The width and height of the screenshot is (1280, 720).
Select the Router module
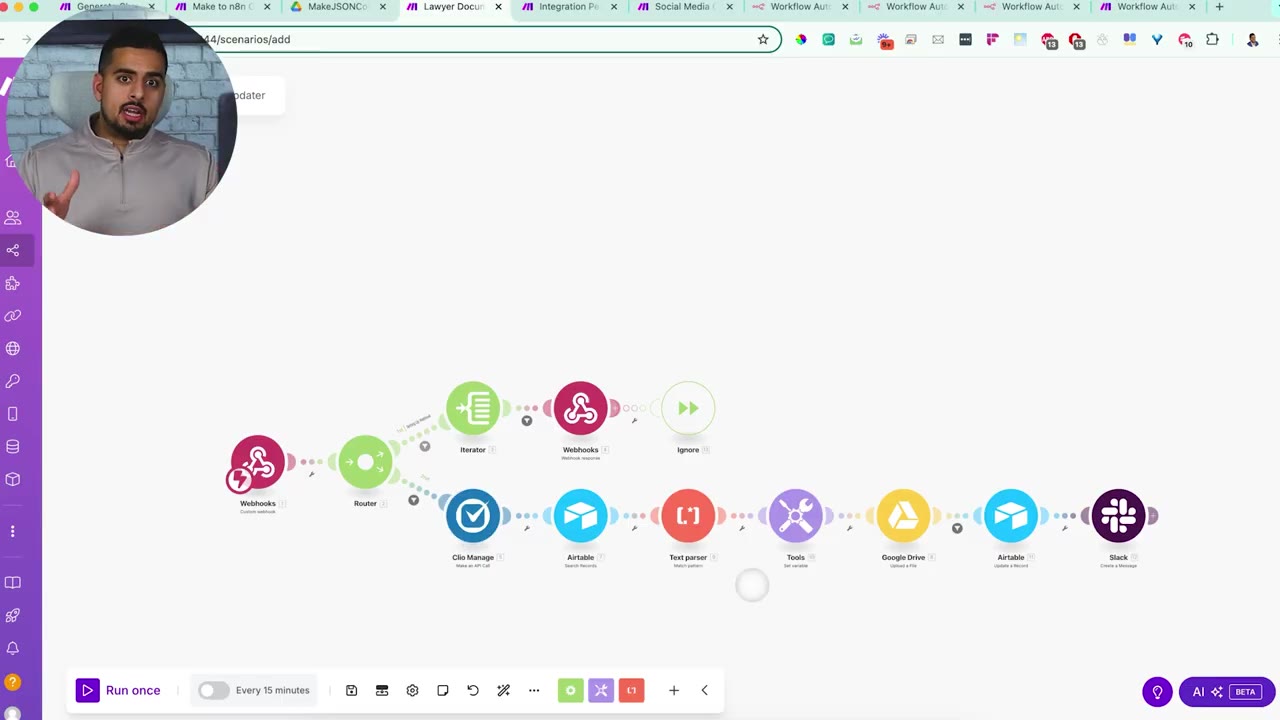(365, 462)
